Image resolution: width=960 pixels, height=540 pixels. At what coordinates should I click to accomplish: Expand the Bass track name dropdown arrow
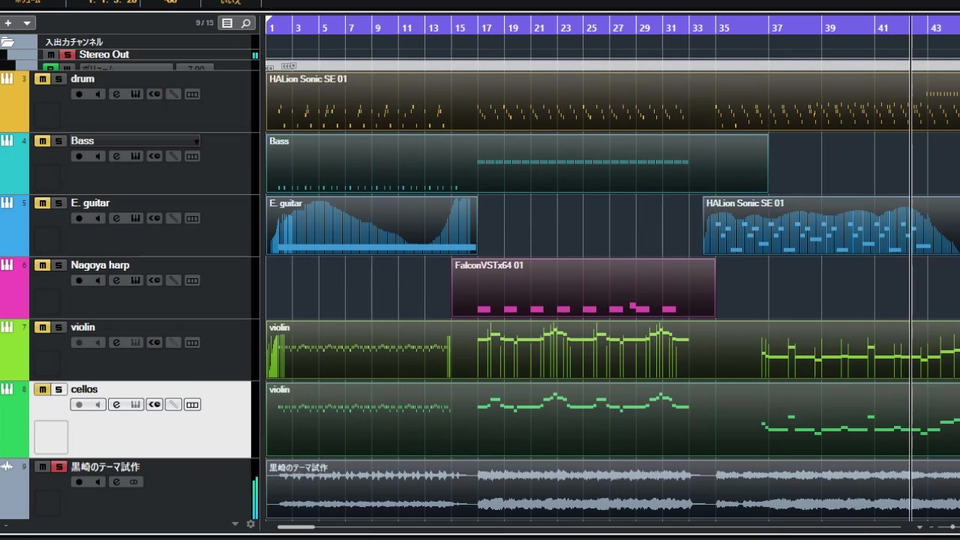click(196, 141)
